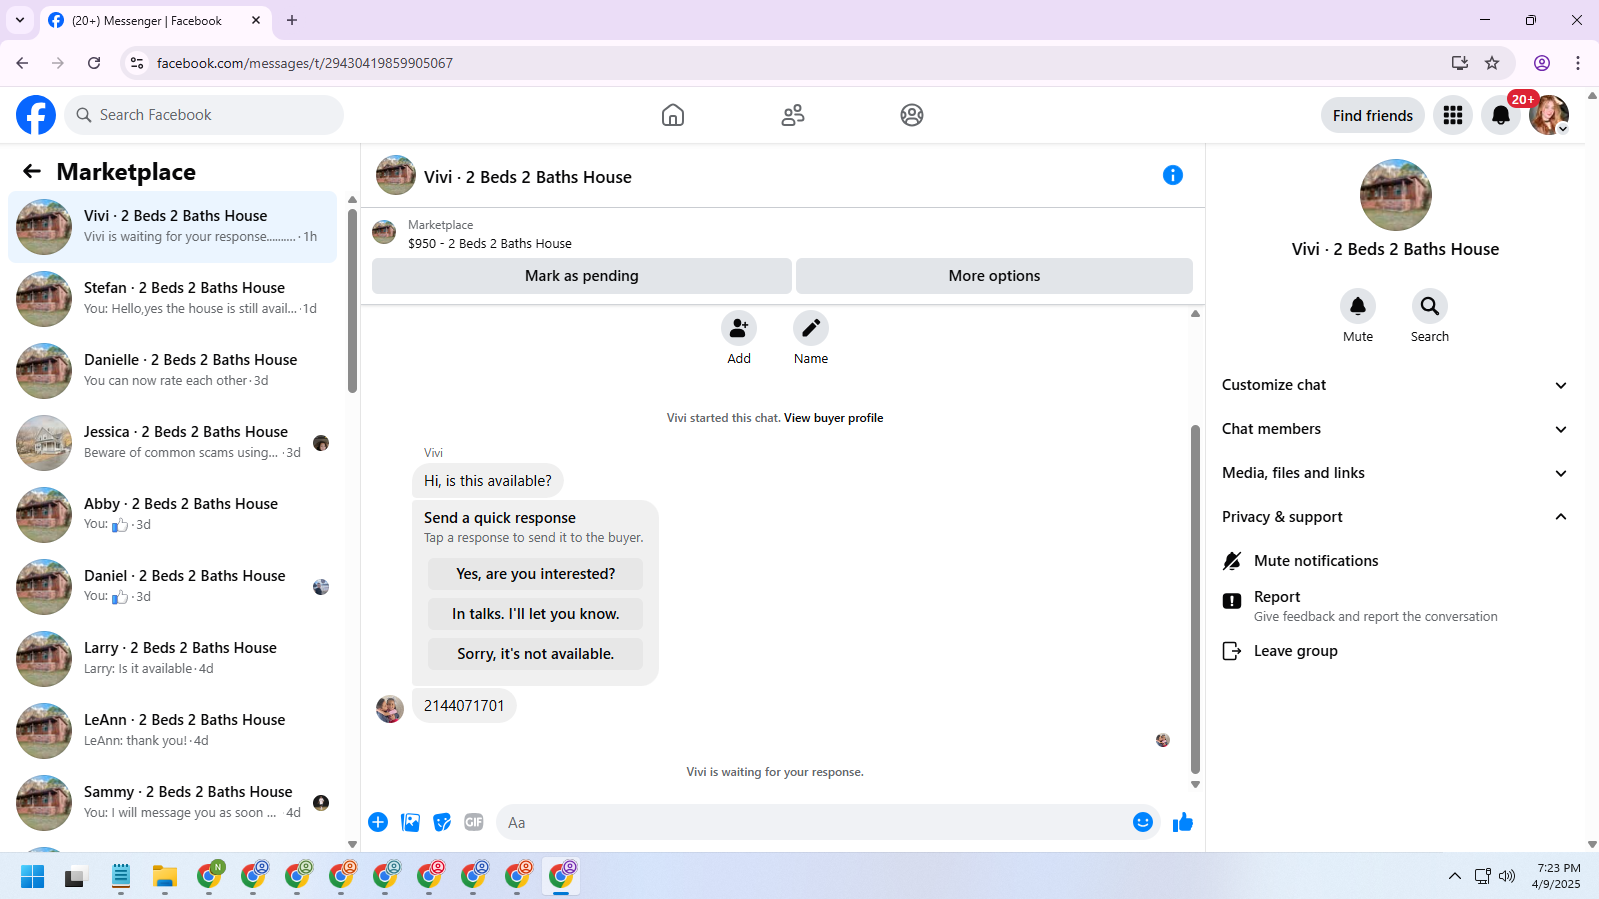The image size is (1599, 899).
Task: Click the browser address bar URL
Action: (304, 63)
